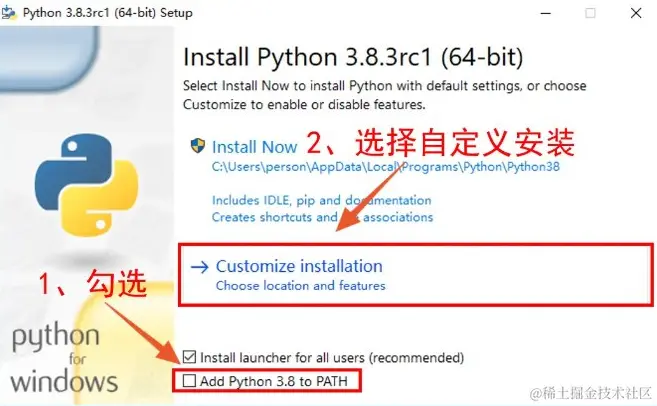
Task: Select the Install Now option
Action: [254, 147]
